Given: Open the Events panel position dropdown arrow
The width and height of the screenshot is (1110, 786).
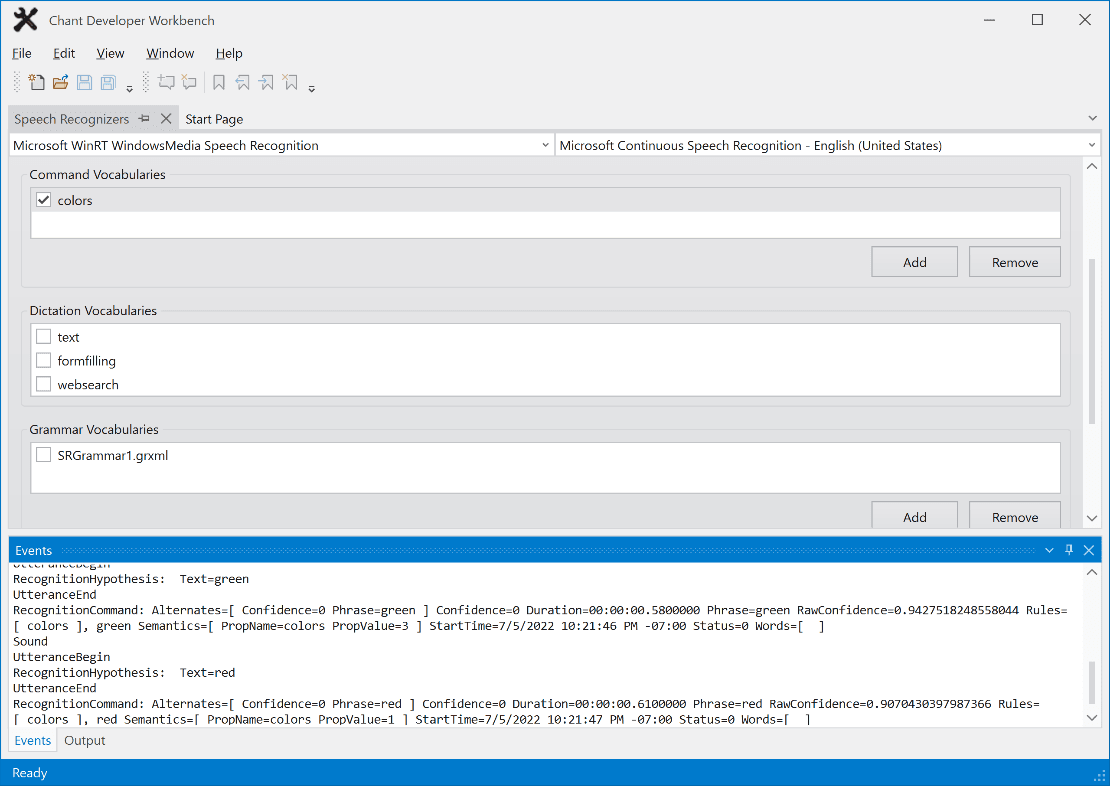Looking at the screenshot, I should tap(1049, 550).
